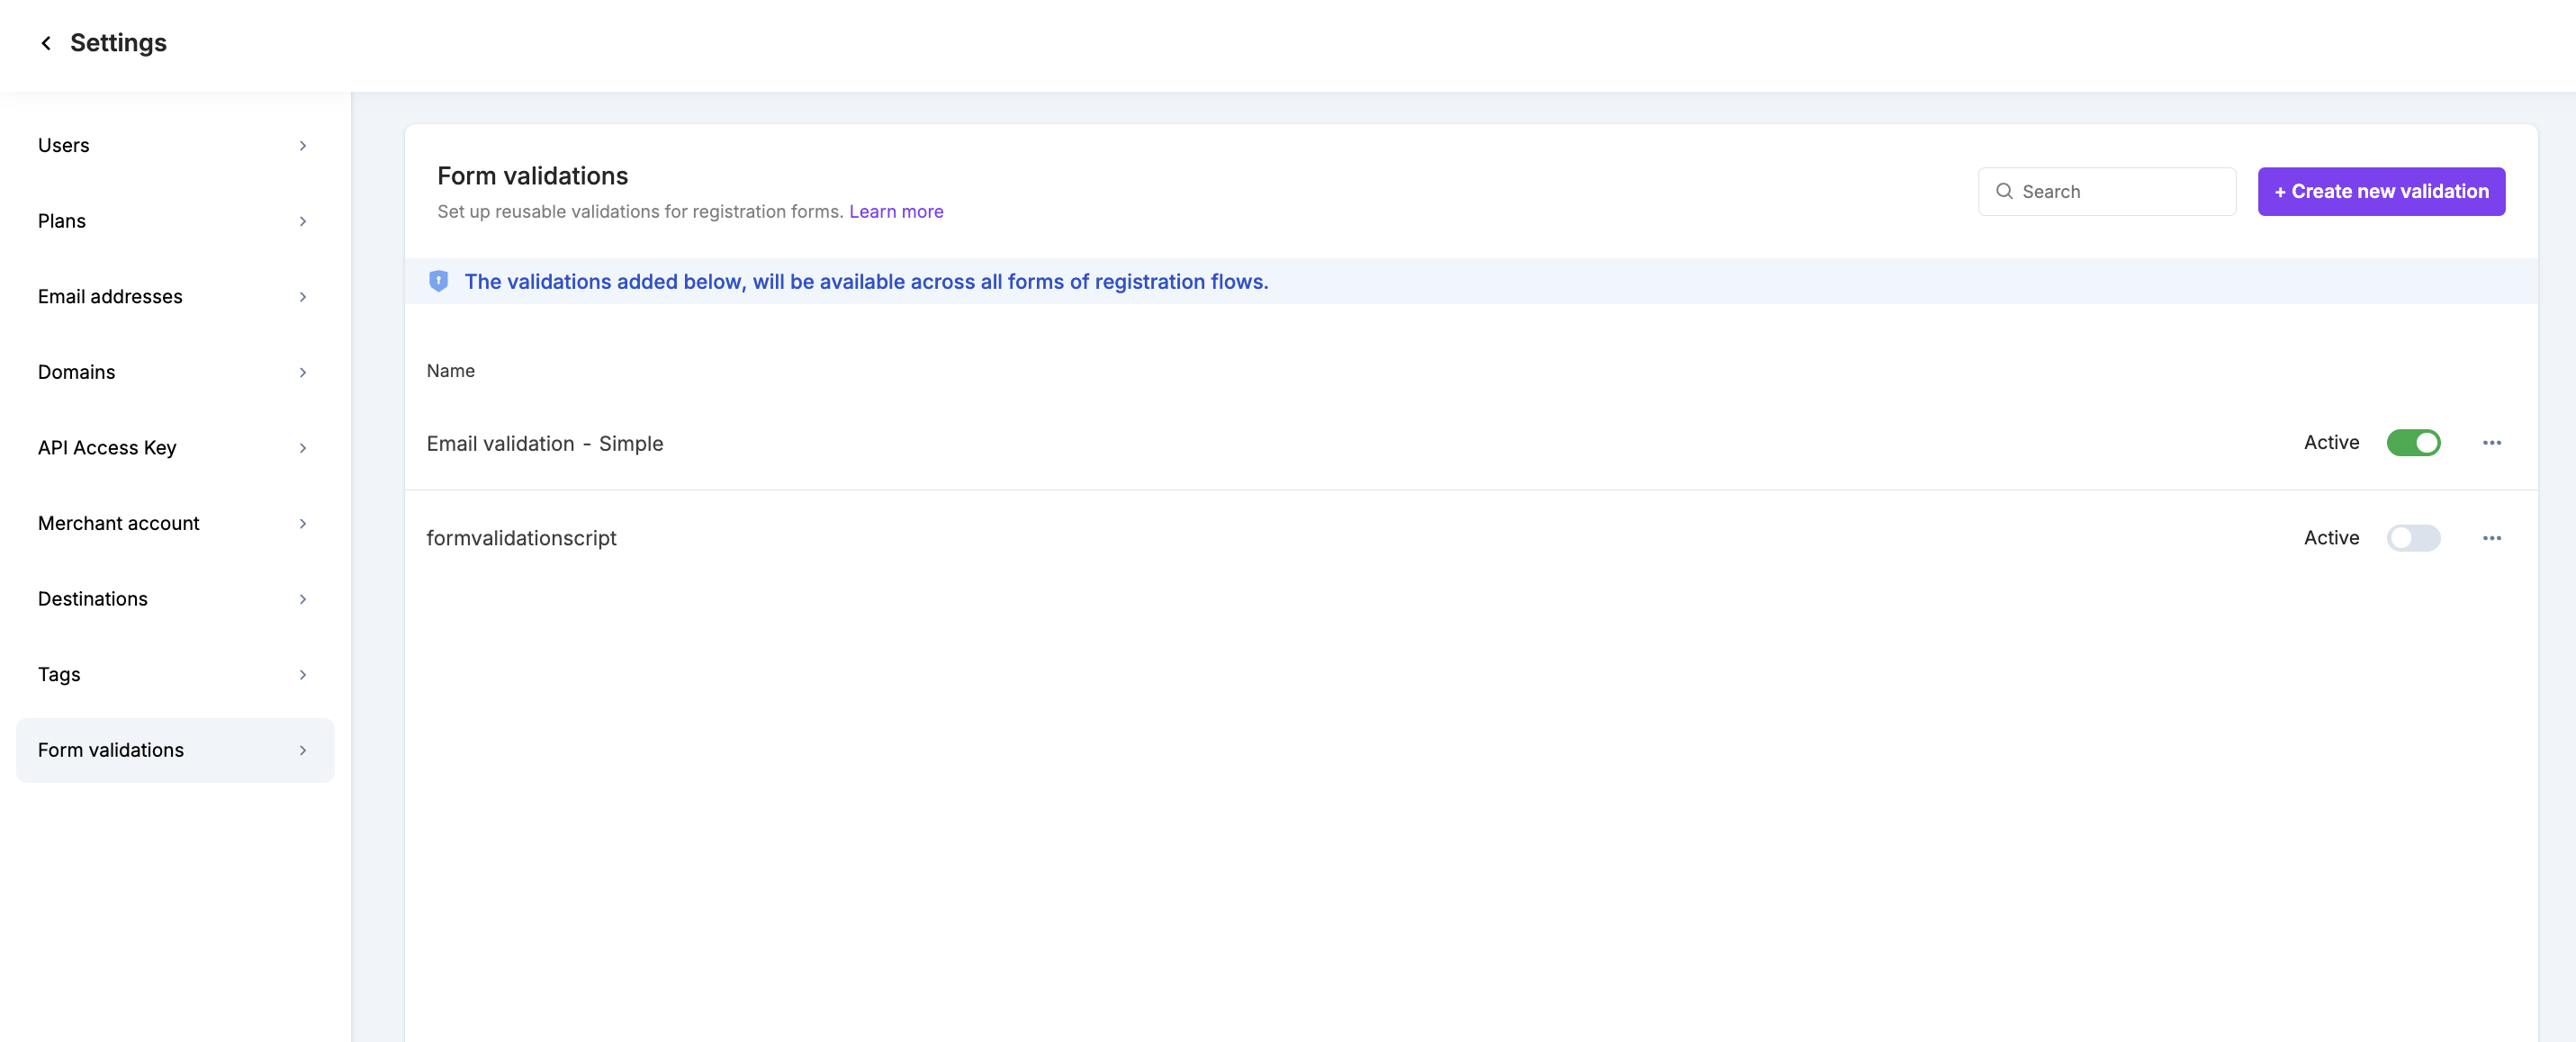The width and height of the screenshot is (2576, 1042).
Task: Open the Learn more link
Action: pos(896,211)
